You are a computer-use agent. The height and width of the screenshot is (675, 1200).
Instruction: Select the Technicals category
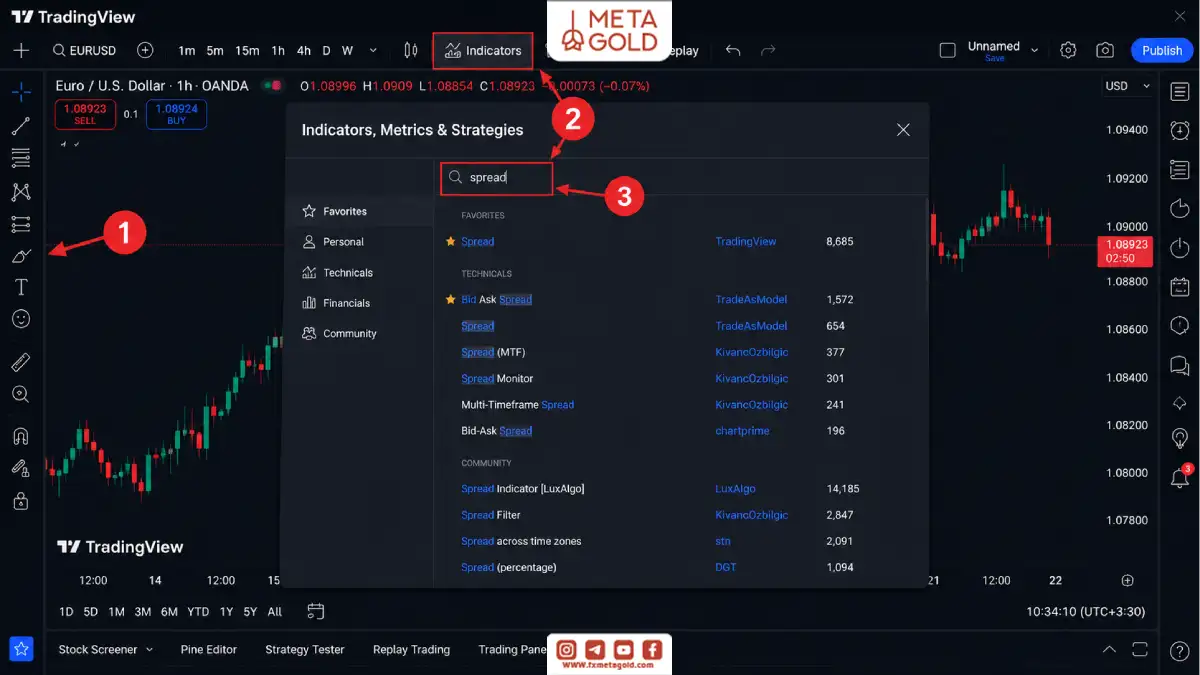click(358, 272)
